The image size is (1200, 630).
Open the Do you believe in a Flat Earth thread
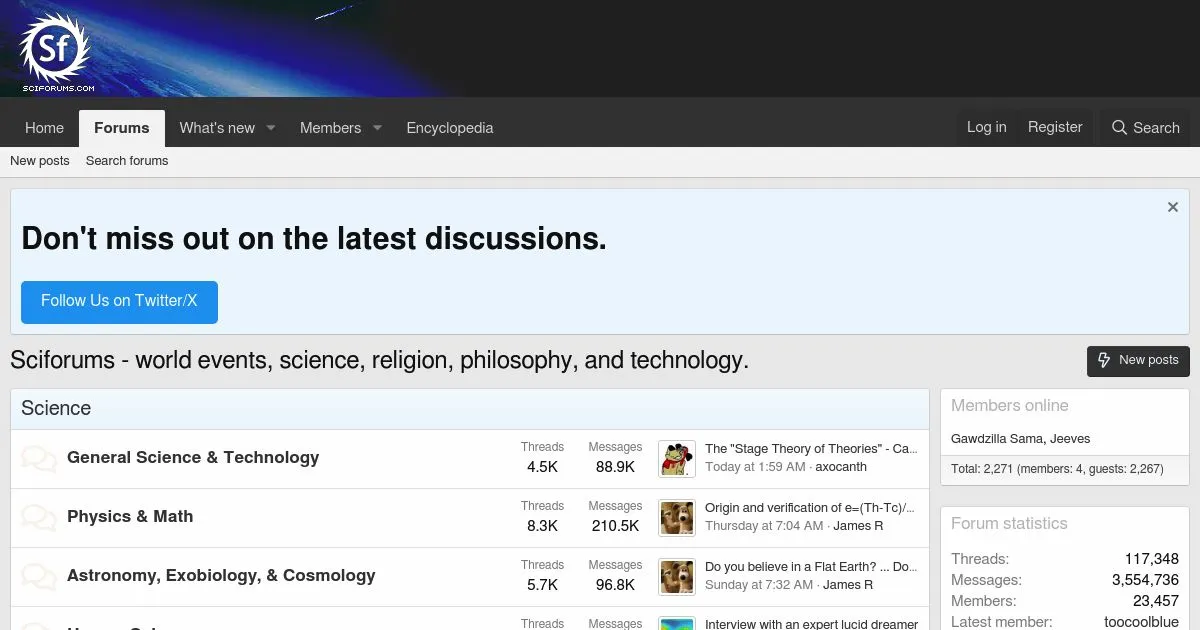click(811, 567)
